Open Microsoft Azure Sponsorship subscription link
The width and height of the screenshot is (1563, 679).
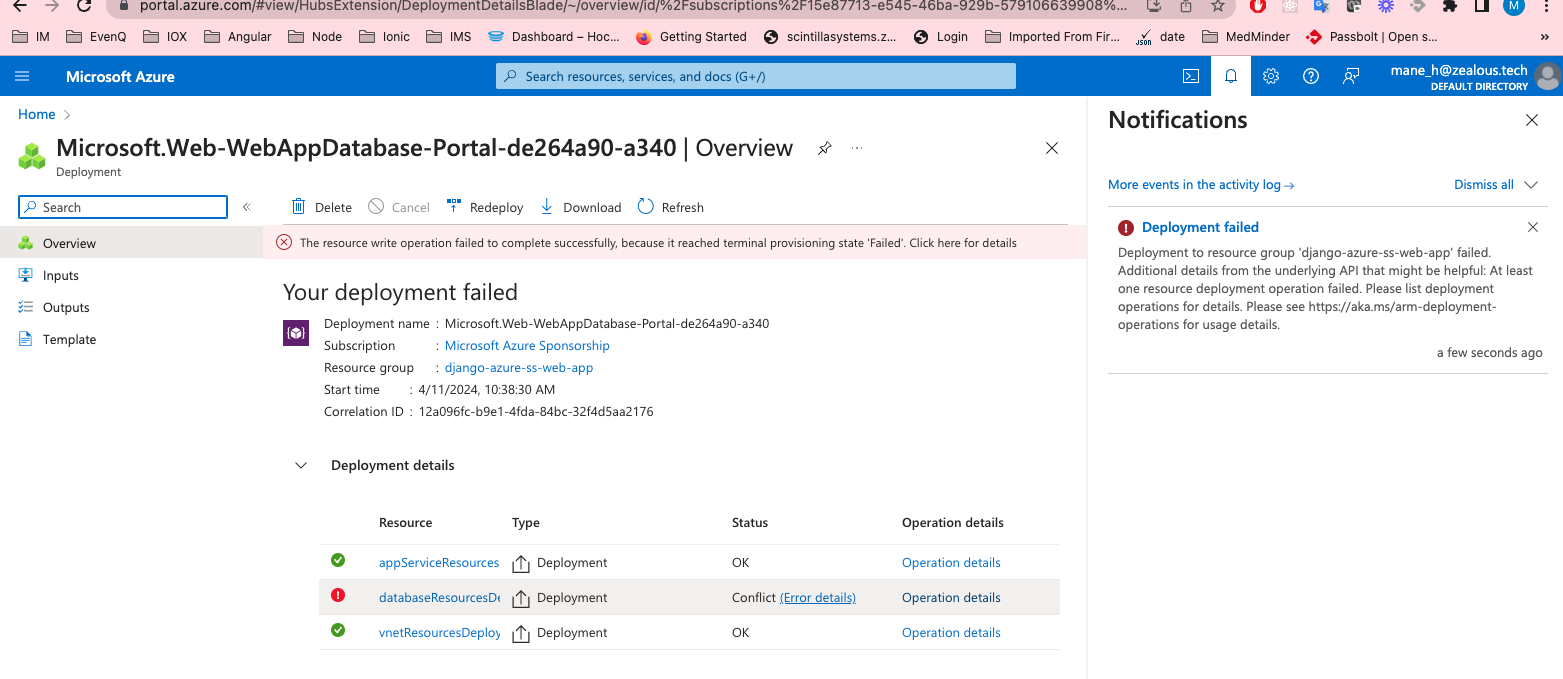(527, 346)
